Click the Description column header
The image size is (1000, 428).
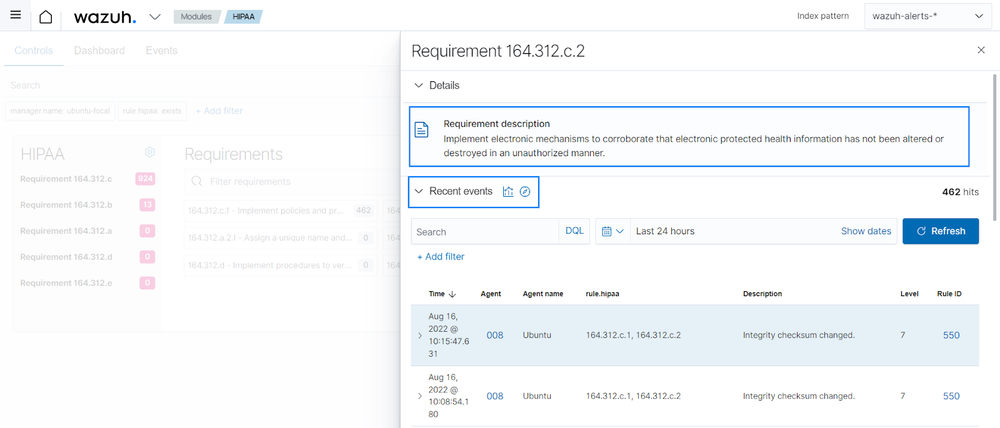coord(762,294)
